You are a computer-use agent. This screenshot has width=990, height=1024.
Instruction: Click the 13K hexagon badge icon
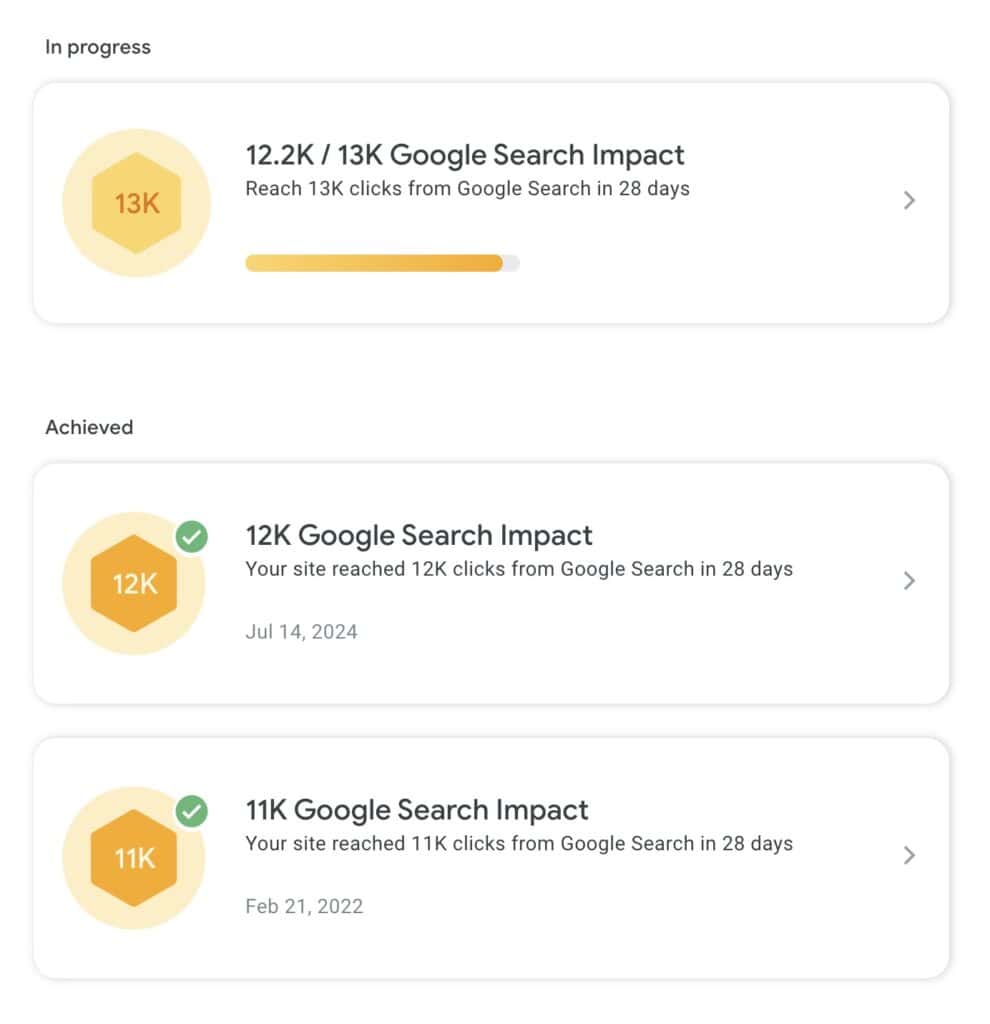(x=136, y=203)
